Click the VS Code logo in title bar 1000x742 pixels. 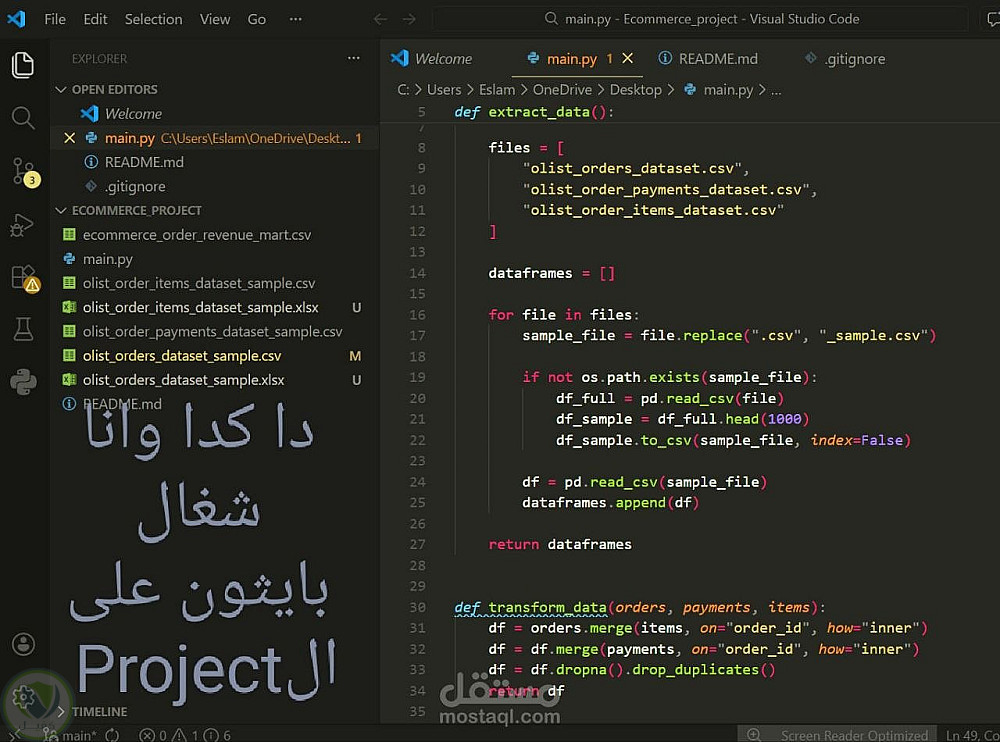click(x=16, y=19)
